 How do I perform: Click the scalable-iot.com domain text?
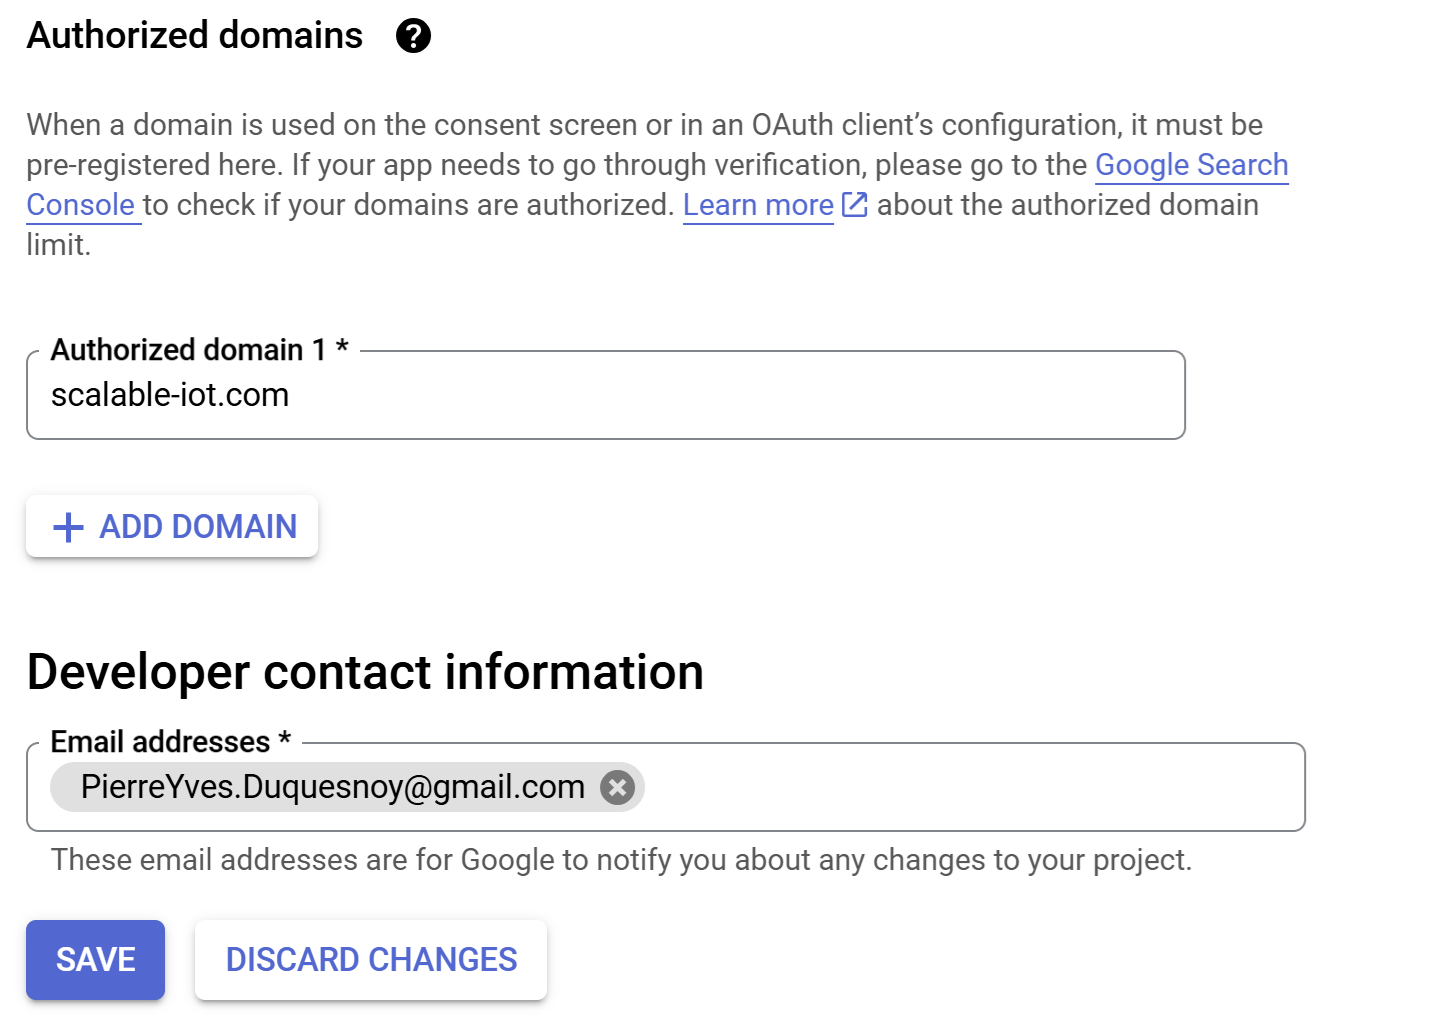[170, 395]
